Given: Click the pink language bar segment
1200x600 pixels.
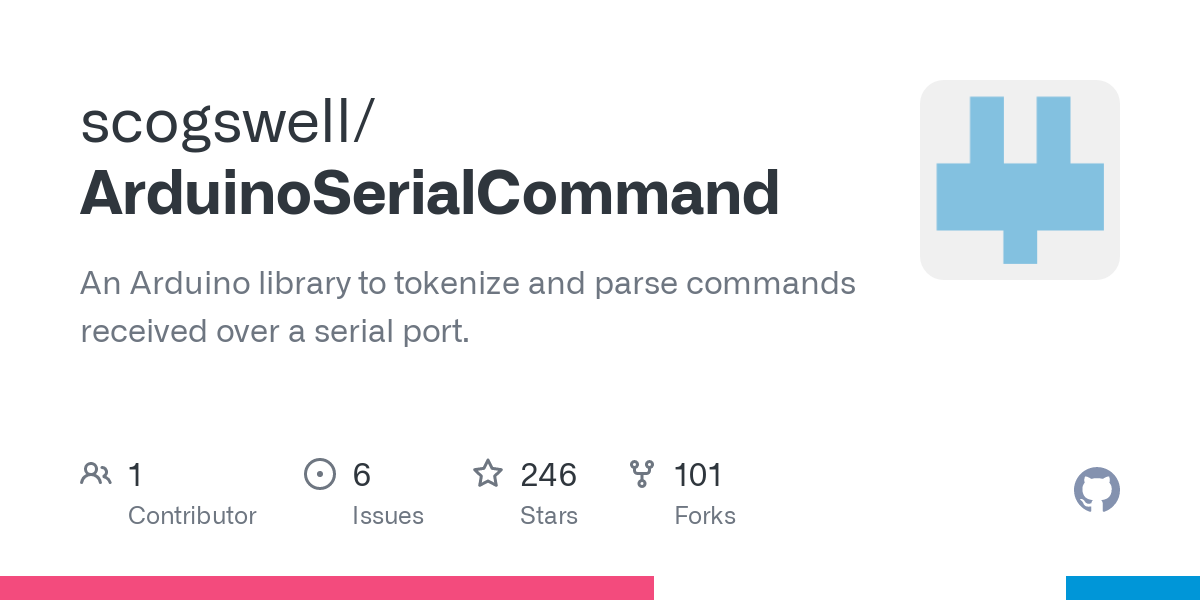Looking at the screenshot, I should point(326,588).
